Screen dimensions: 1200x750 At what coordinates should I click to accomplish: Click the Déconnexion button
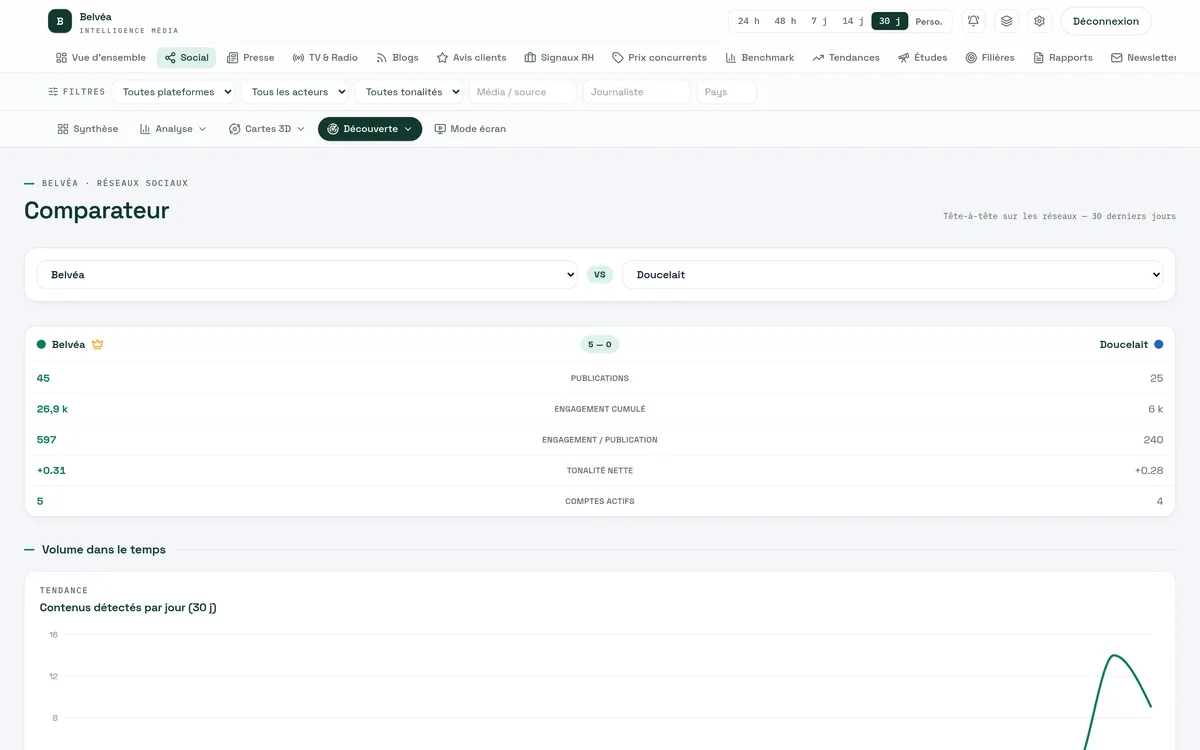coord(1106,21)
